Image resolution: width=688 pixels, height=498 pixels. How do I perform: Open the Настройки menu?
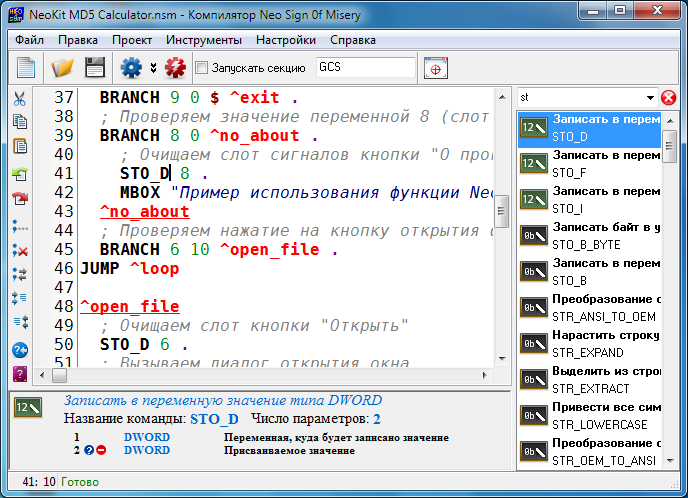click(x=286, y=40)
